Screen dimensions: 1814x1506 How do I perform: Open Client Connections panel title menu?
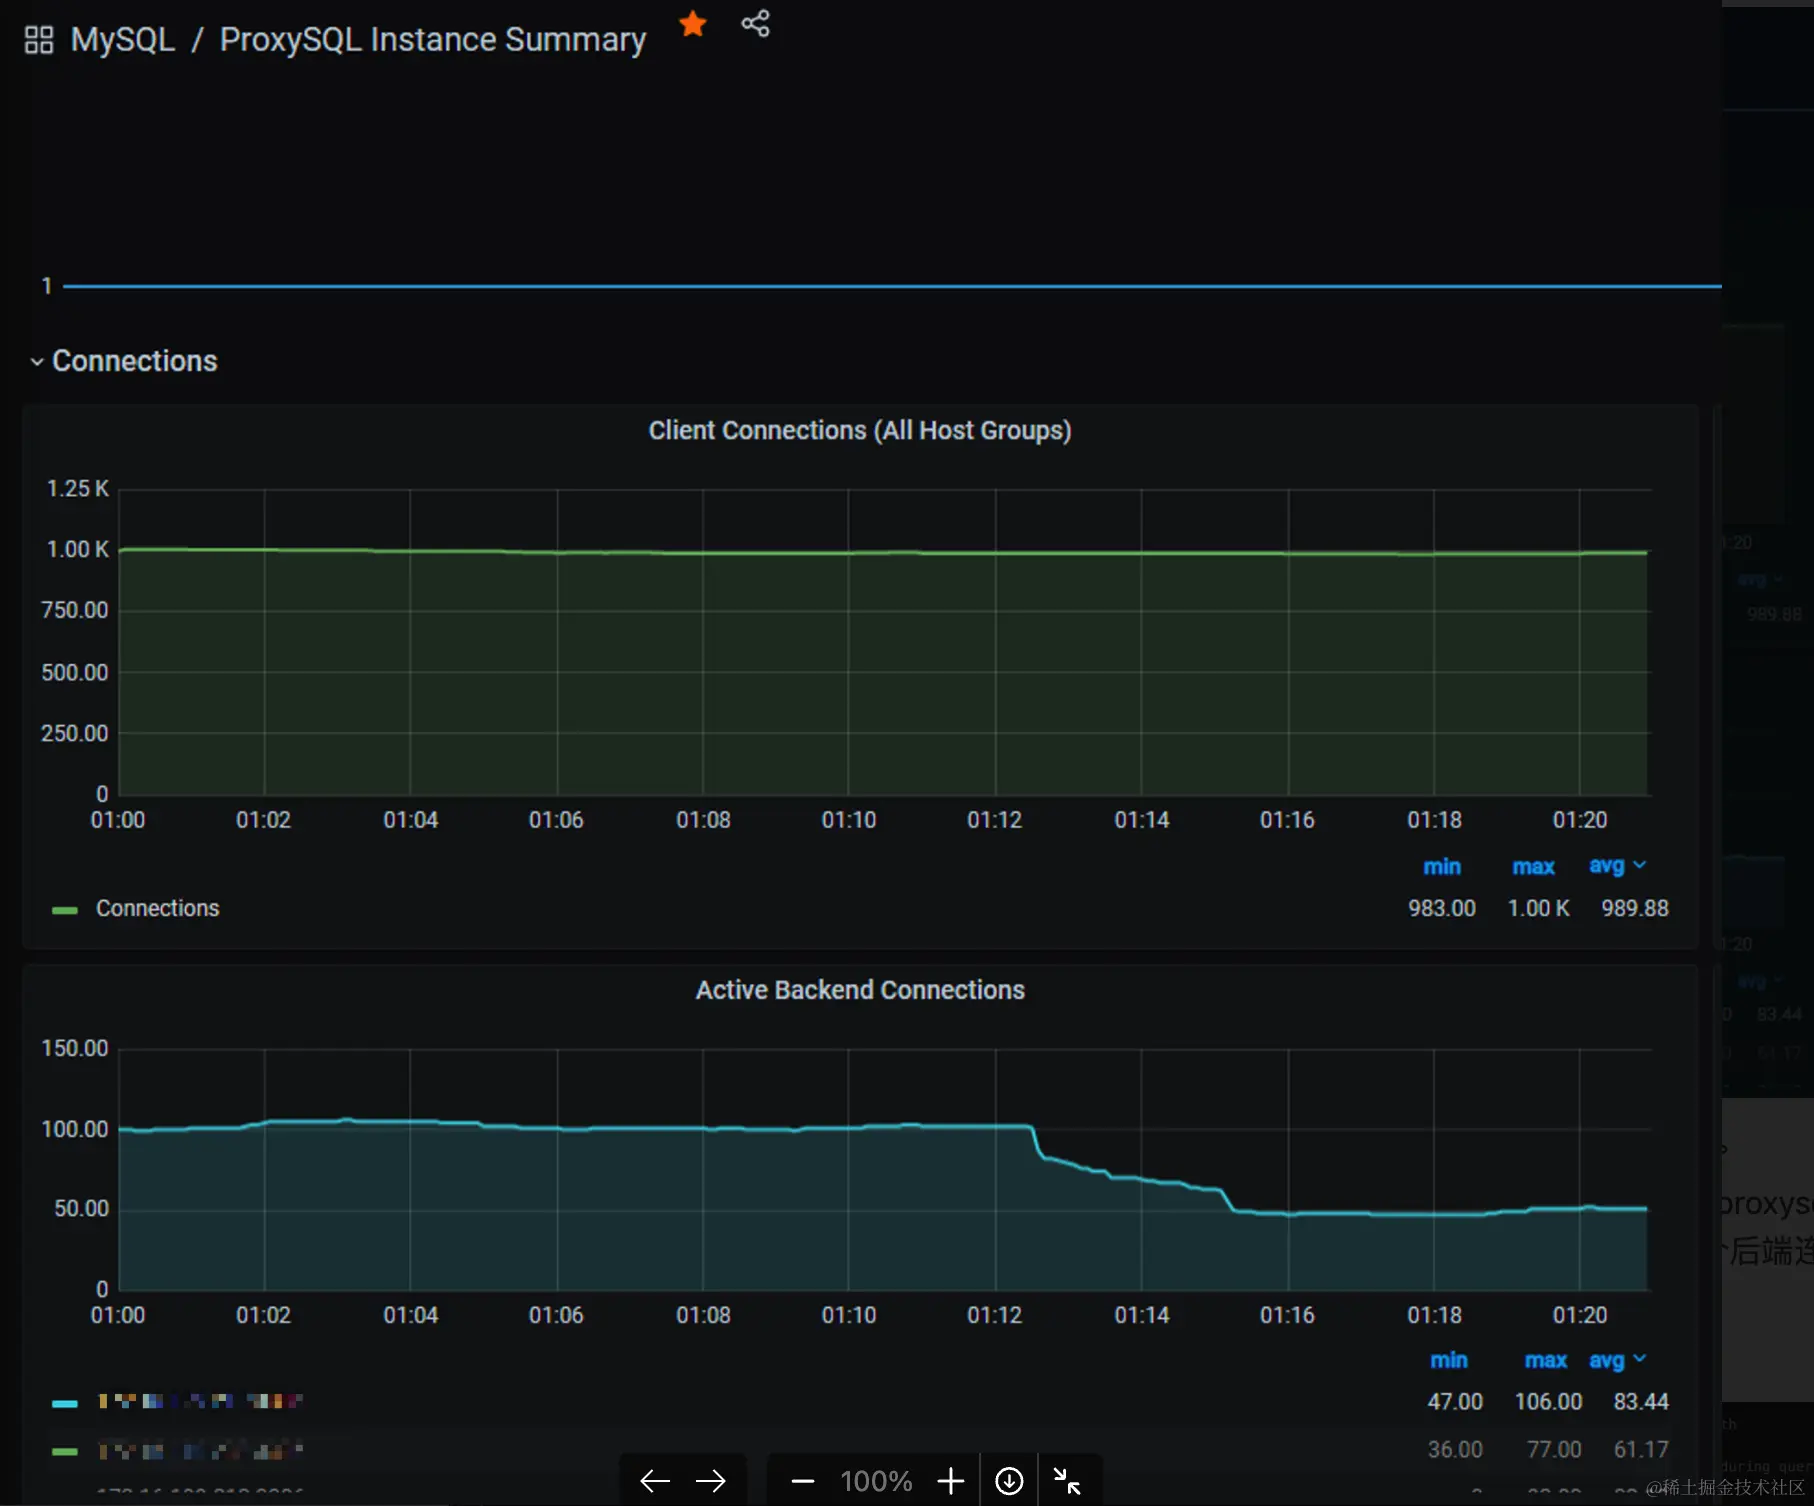coord(860,431)
